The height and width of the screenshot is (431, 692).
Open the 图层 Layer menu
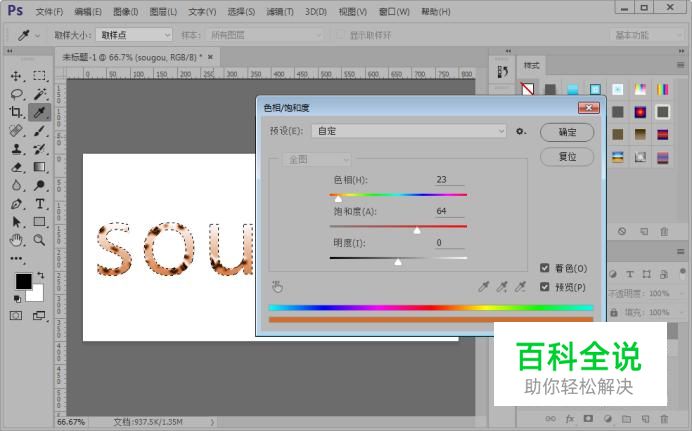(163, 11)
